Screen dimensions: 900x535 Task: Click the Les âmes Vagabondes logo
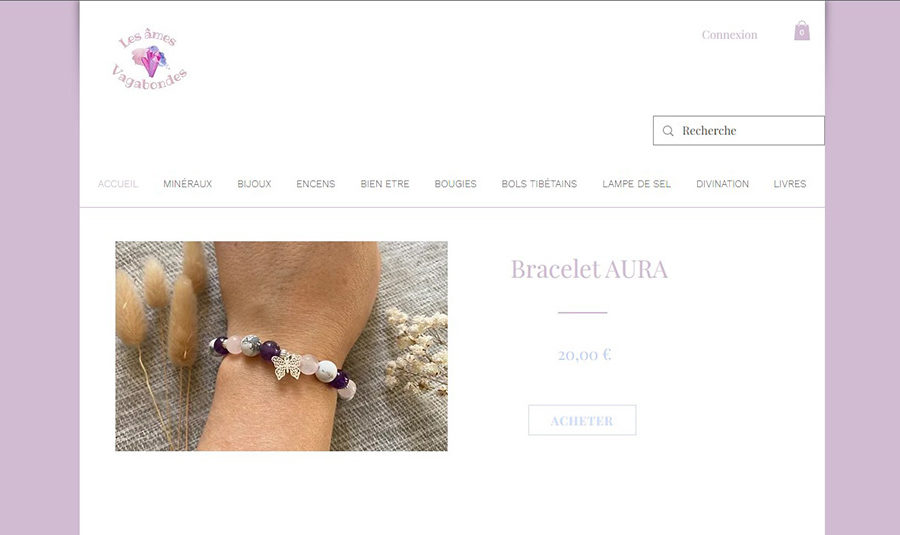point(149,59)
